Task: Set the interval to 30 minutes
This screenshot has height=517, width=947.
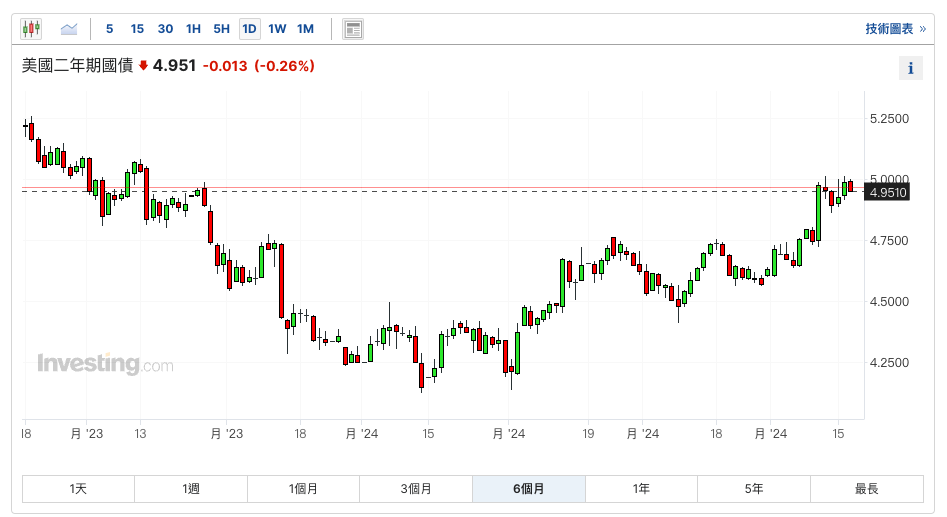Action: point(165,29)
